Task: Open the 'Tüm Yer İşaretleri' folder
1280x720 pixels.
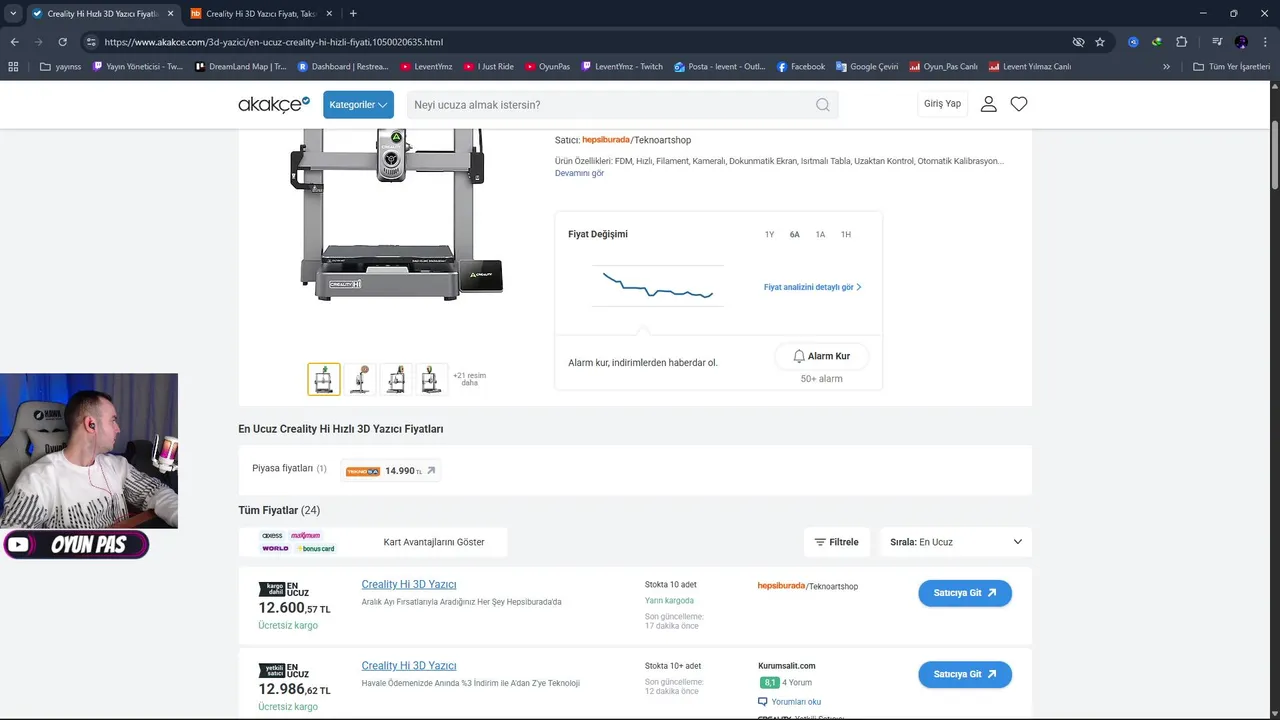Action: pyautogui.click(x=1231, y=67)
